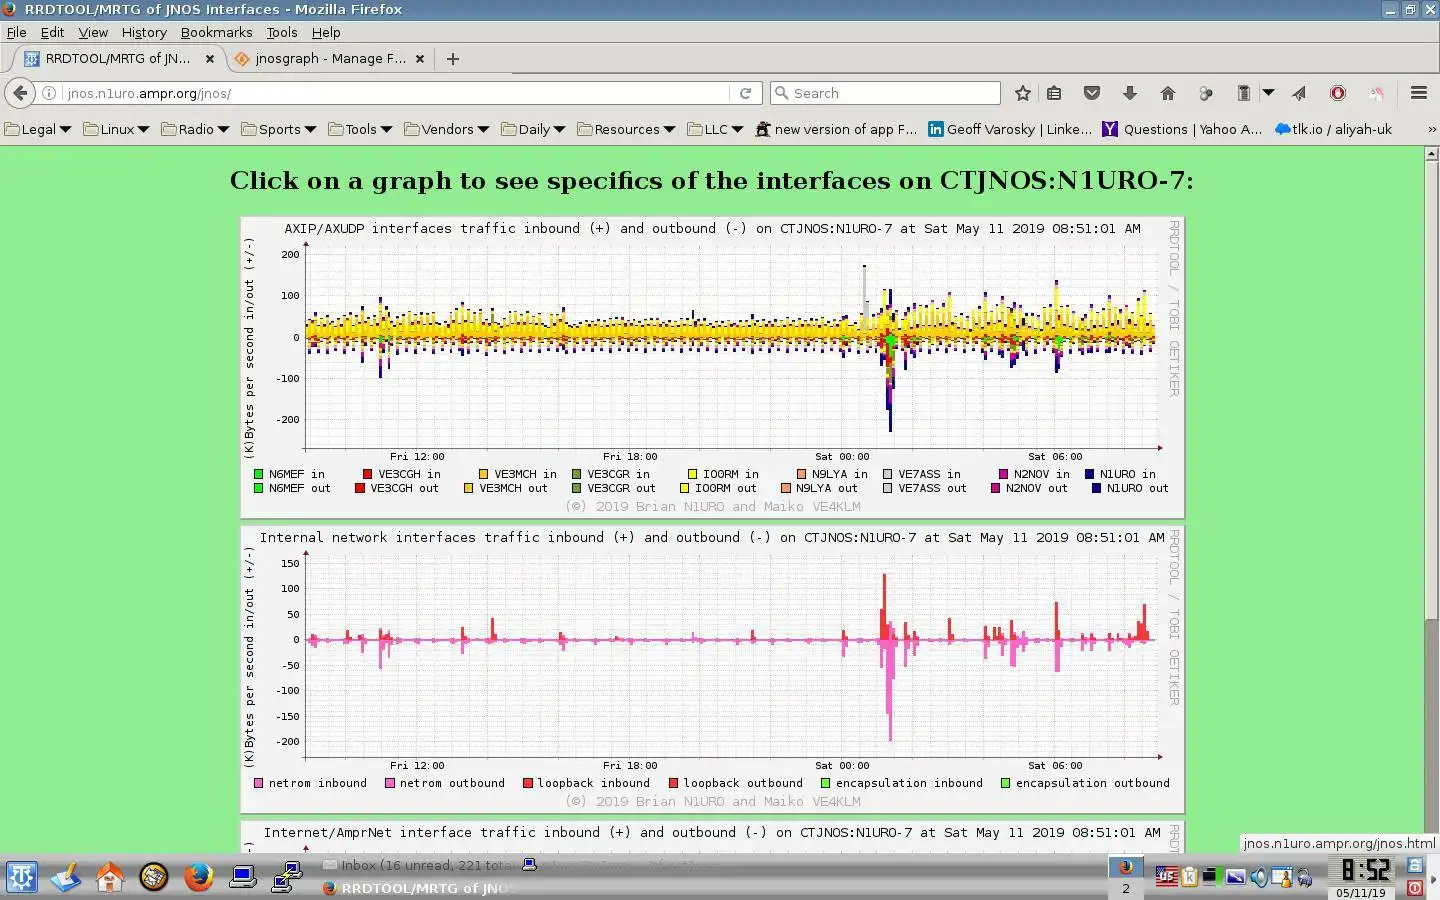Save page to Pocket
Viewport: 1440px width, 900px height.
point(1092,93)
